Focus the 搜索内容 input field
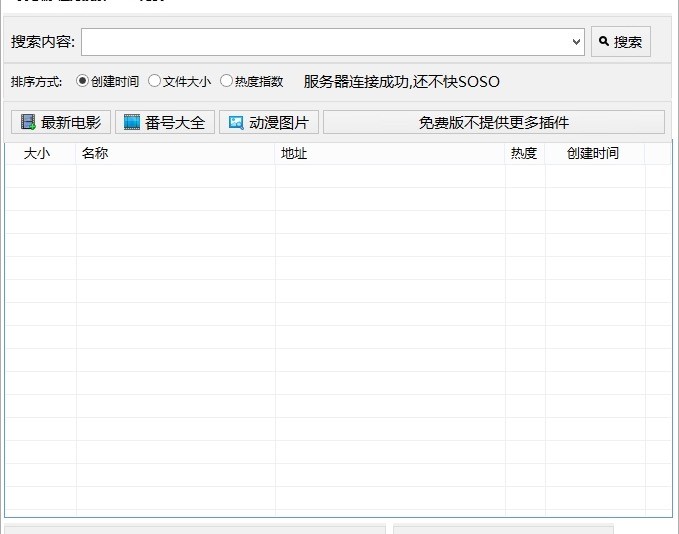This screenshot has height=534, width=679. (333, 42)
